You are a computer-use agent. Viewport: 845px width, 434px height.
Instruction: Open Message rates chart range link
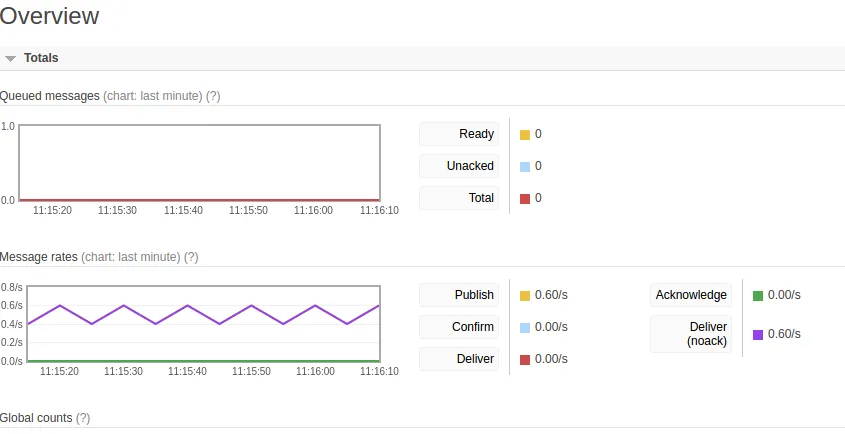tap(130, 257)
